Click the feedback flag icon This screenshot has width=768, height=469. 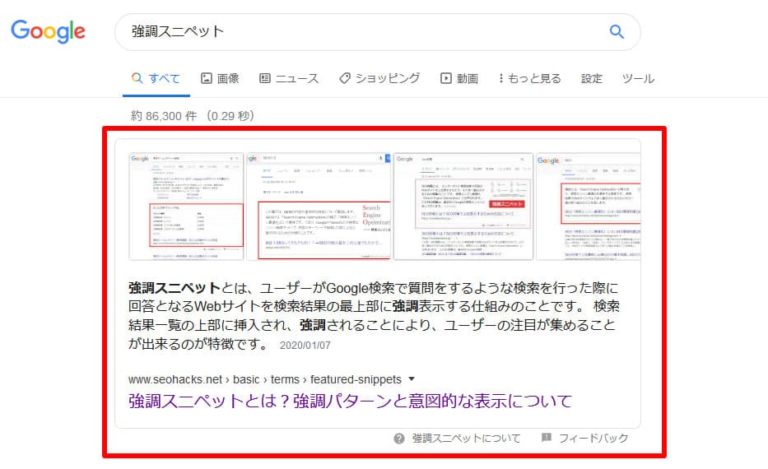pos(546,438)
